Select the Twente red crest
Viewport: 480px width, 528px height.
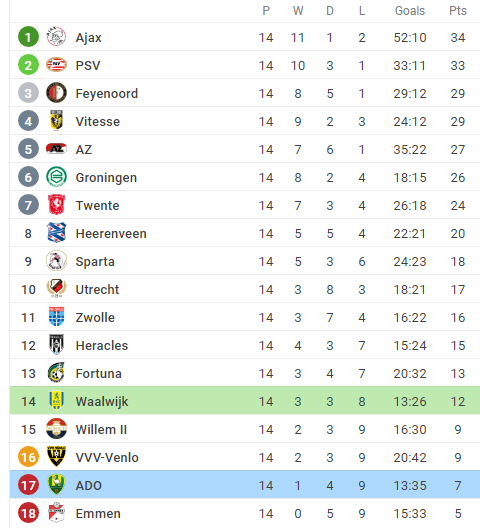[56, 204]
